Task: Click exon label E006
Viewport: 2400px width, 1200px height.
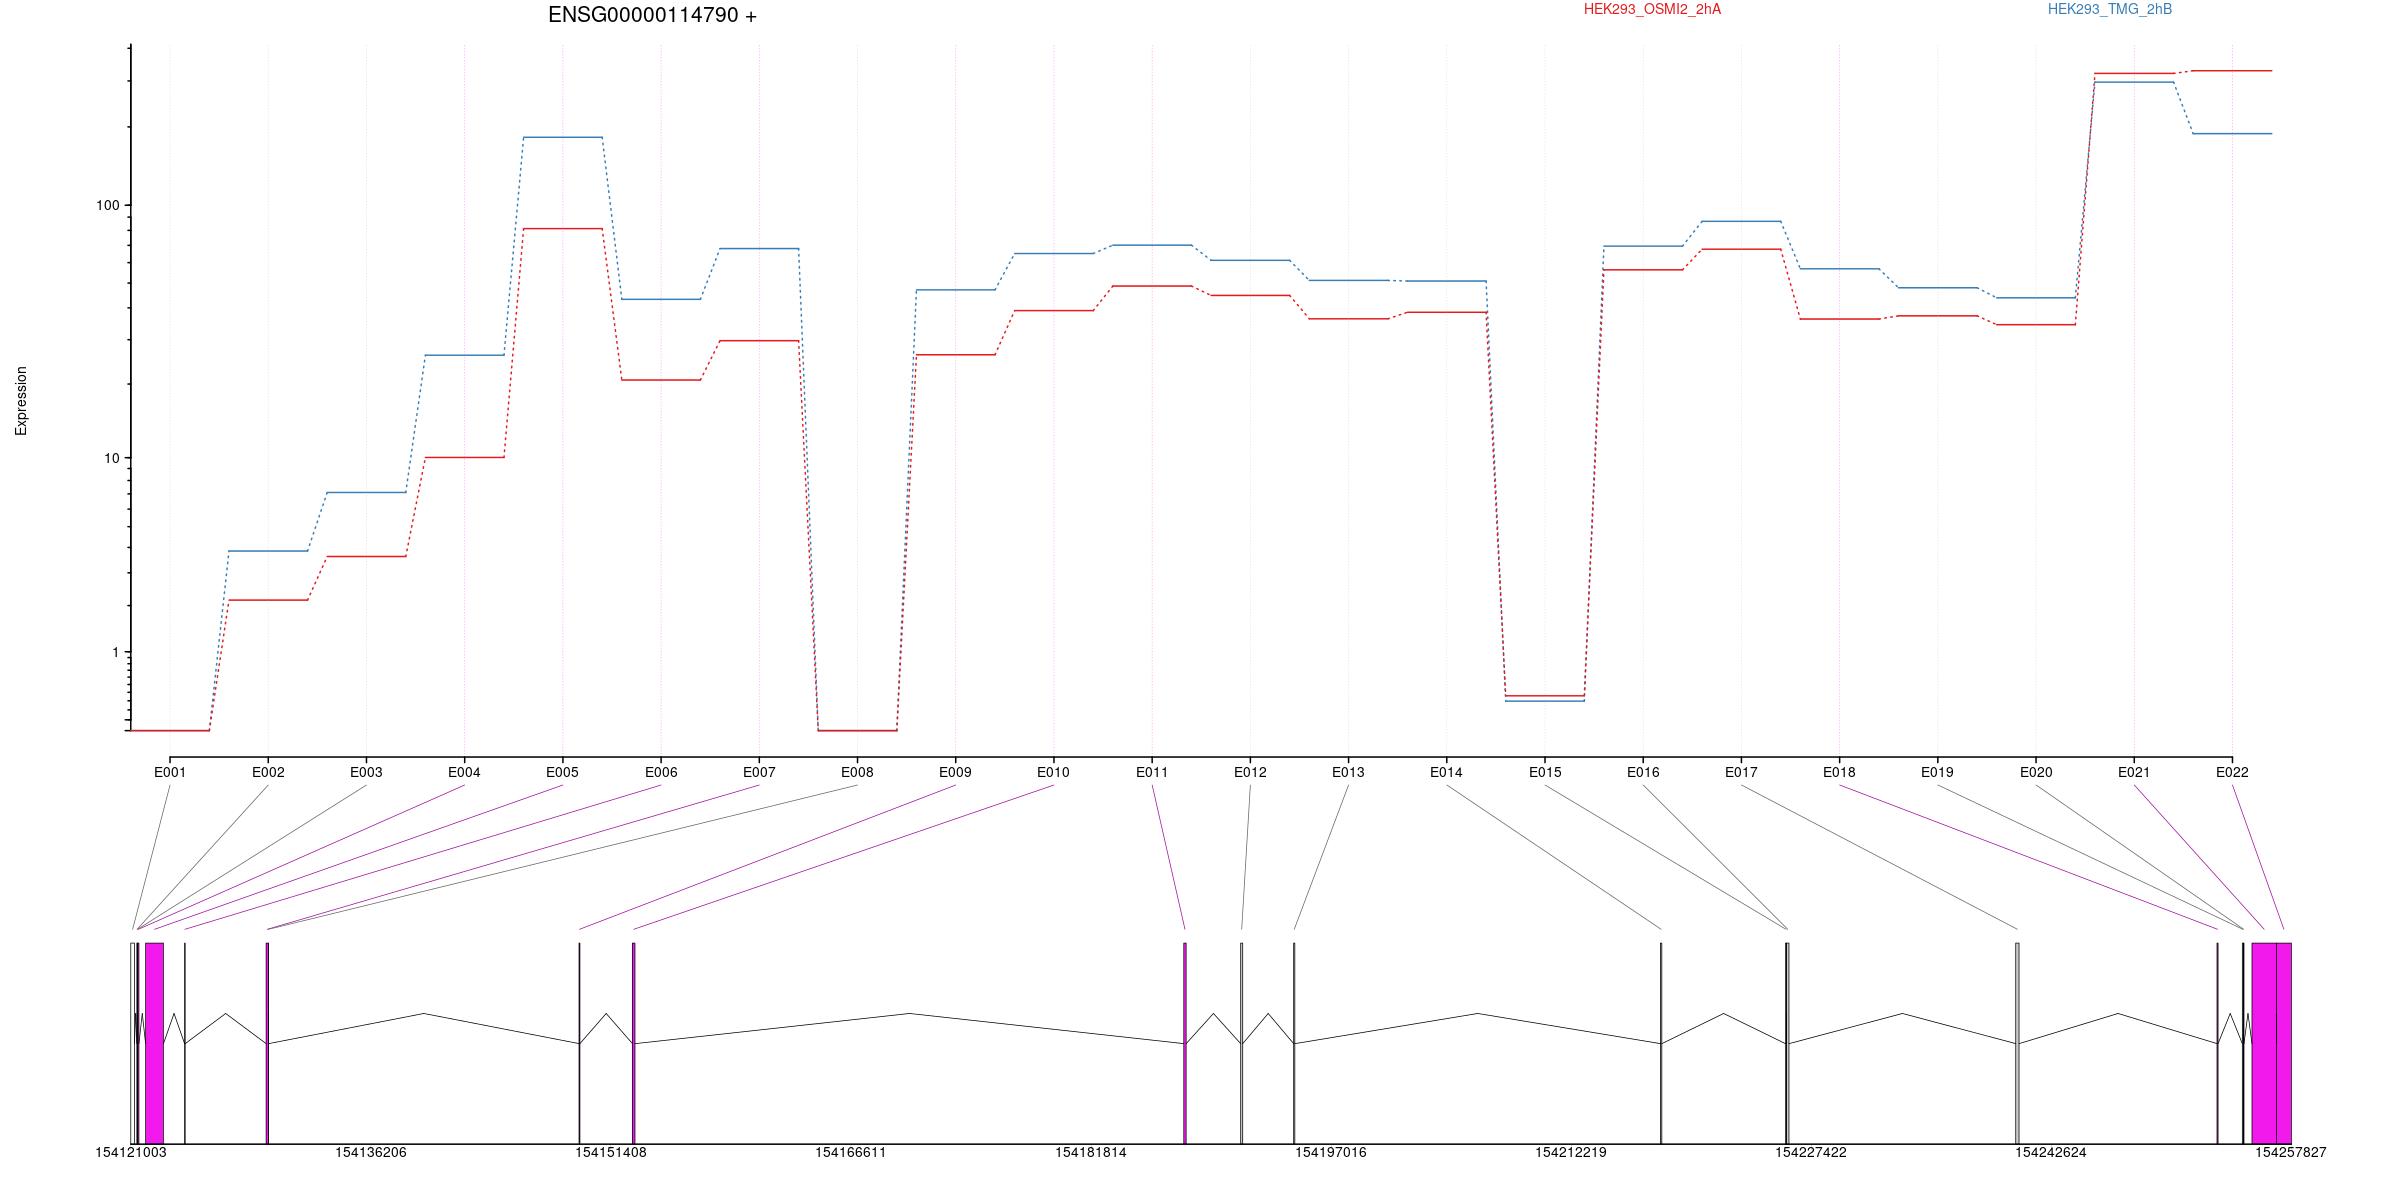Action: coord(661,772)
